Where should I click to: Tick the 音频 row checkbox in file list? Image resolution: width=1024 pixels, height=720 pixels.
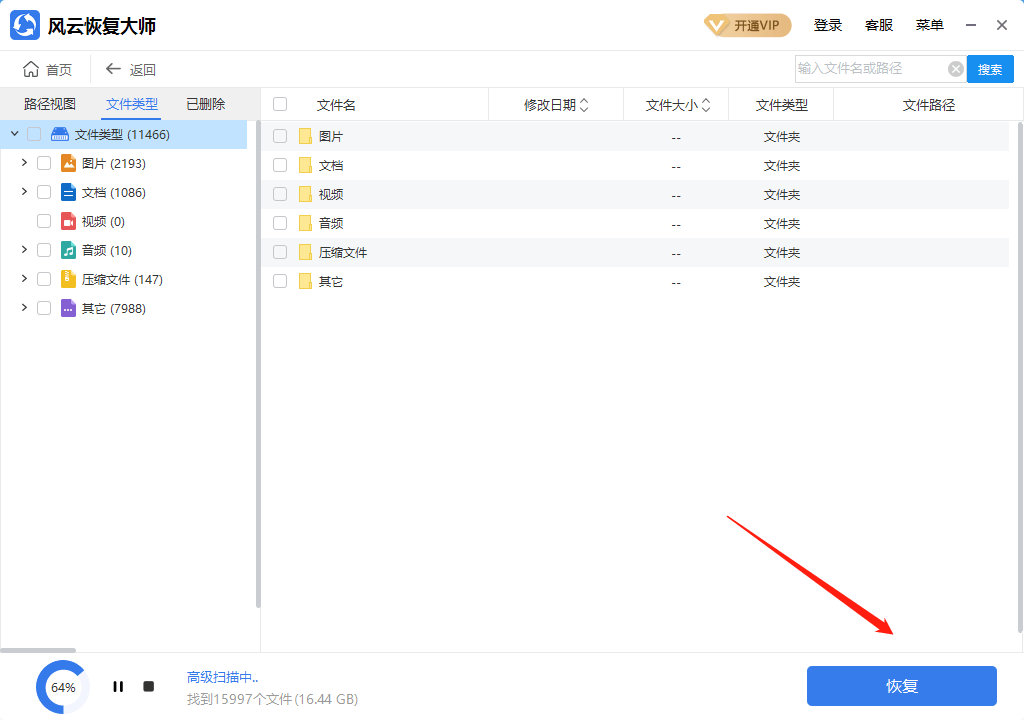280,223
